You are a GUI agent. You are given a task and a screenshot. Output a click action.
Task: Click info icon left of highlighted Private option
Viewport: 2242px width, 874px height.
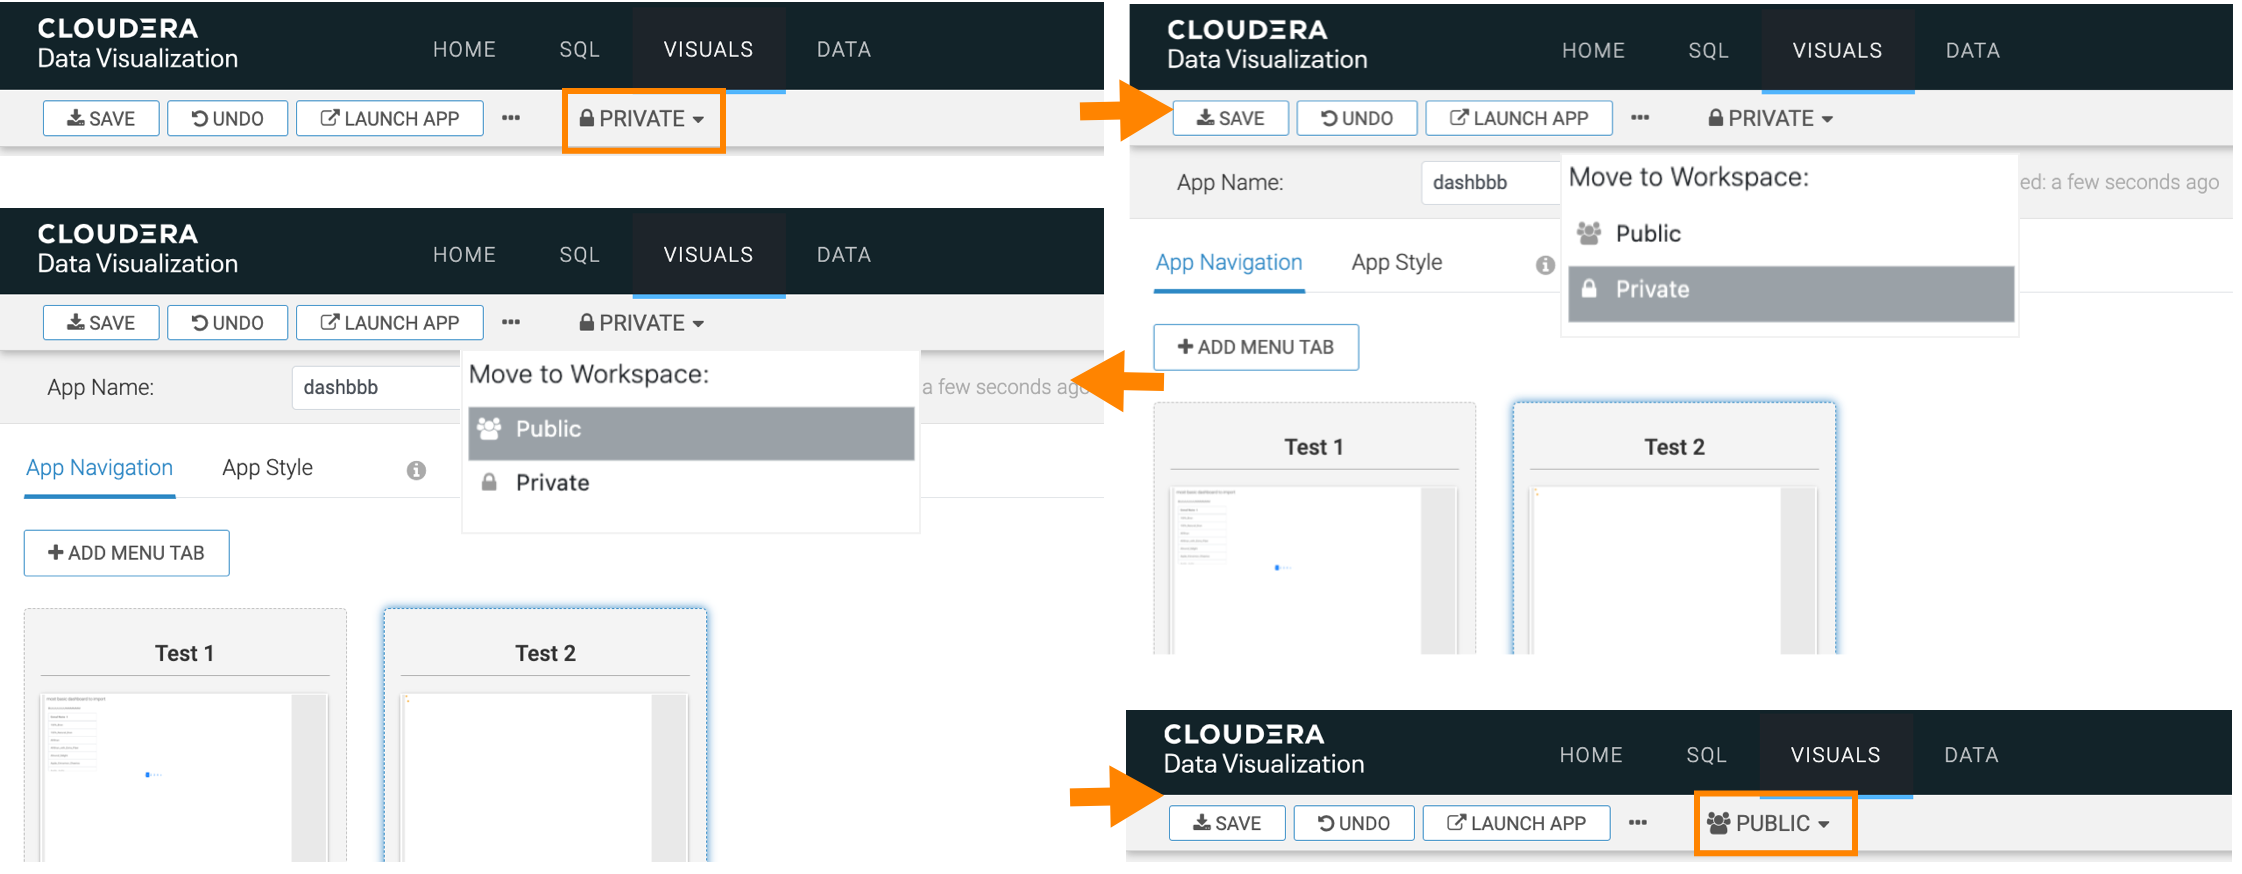1545,265
